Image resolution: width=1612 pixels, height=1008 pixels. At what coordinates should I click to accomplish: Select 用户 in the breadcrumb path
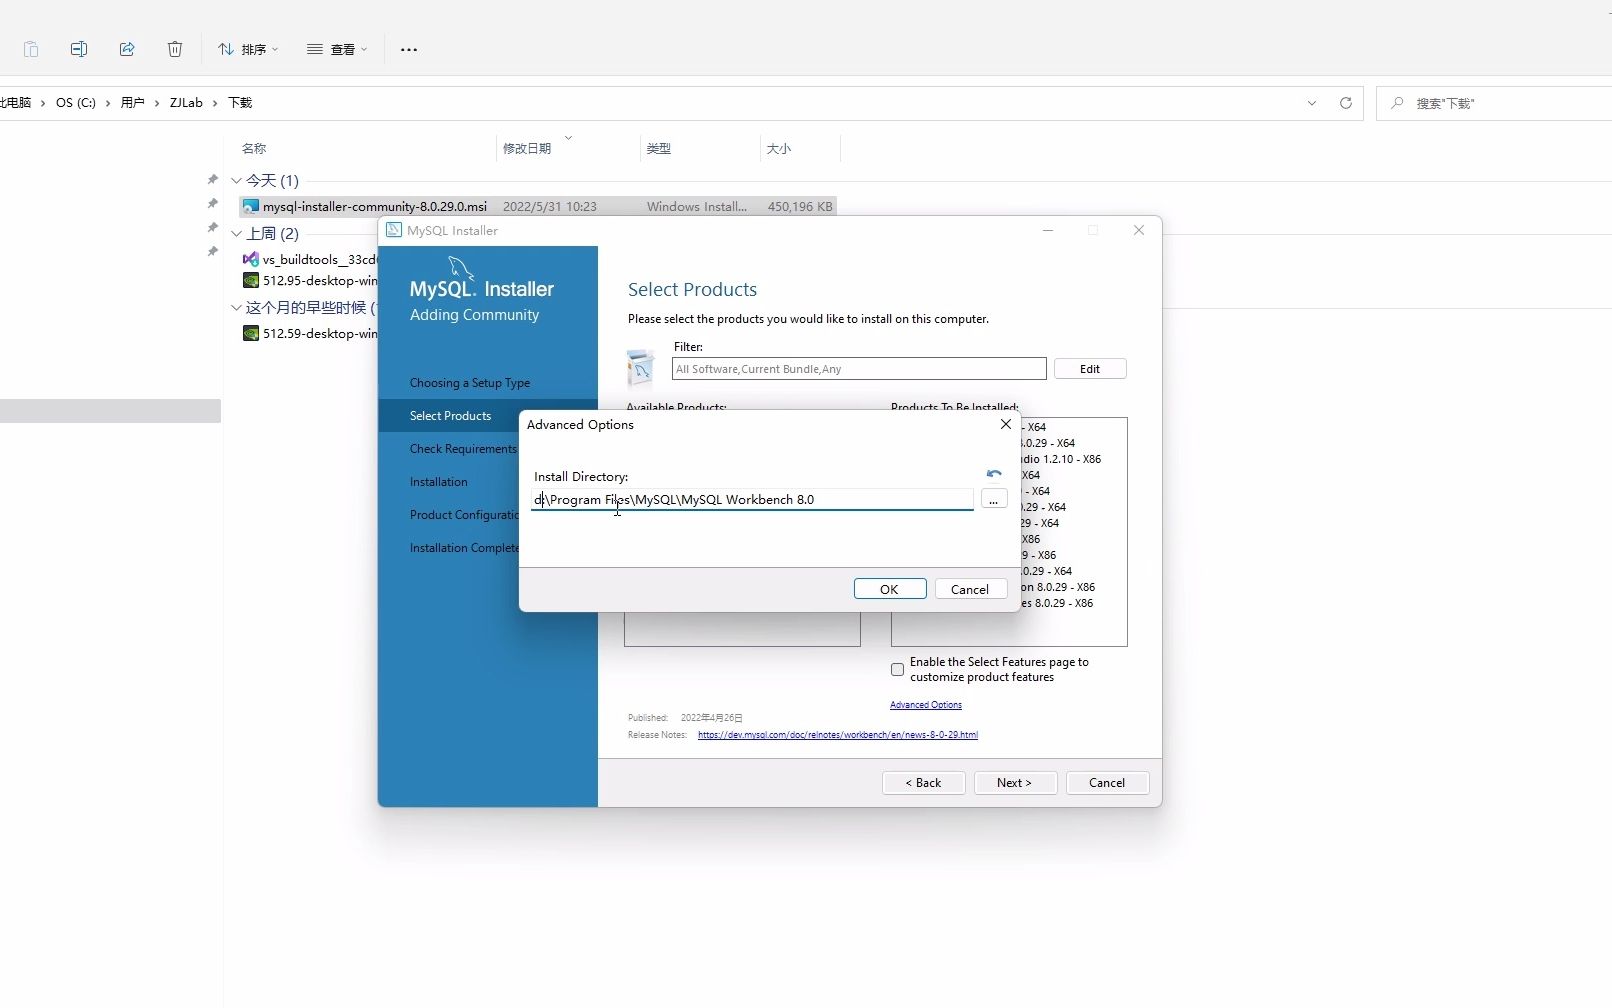[x=132, y=103]
